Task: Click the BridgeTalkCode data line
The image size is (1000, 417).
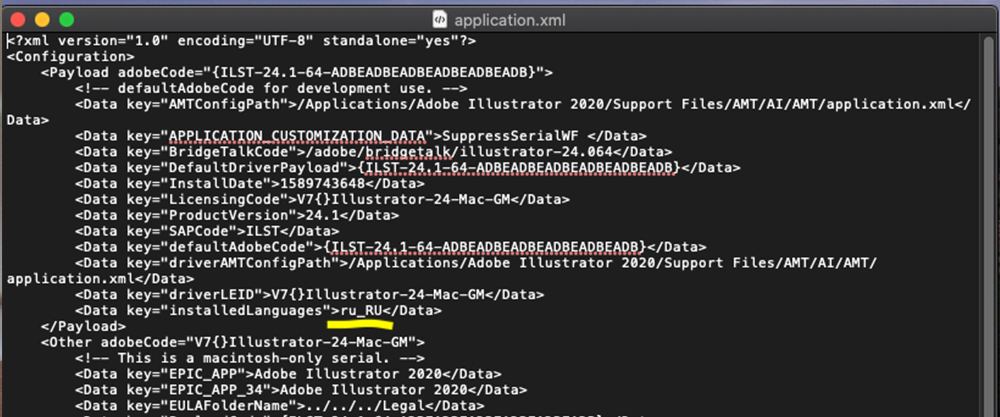Action: (x=374, y=152)
